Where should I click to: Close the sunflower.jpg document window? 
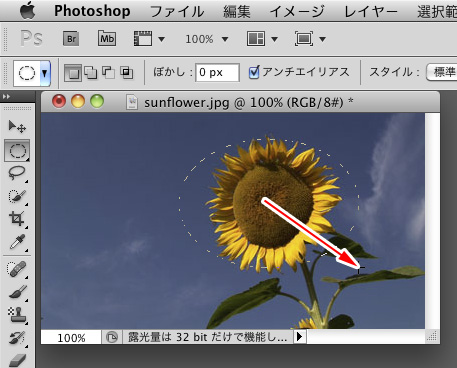click(x=59, y=101)
